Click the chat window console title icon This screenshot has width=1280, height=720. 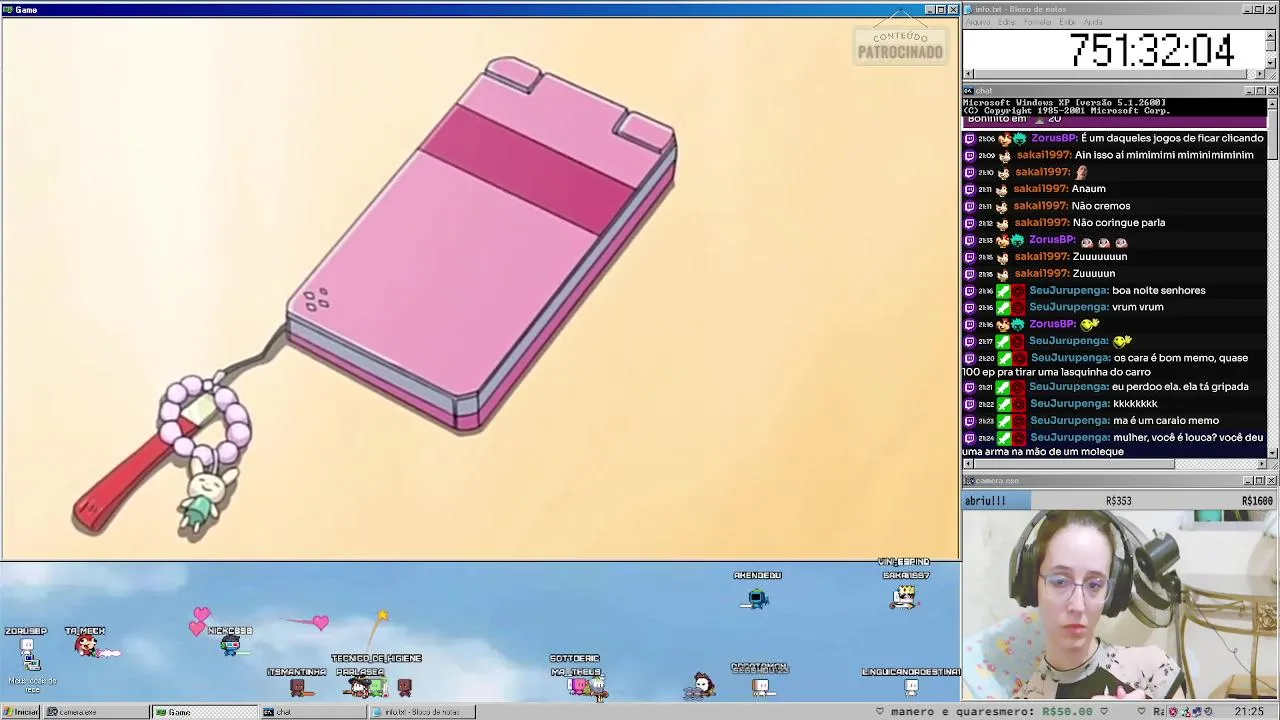tap(969, 91)
